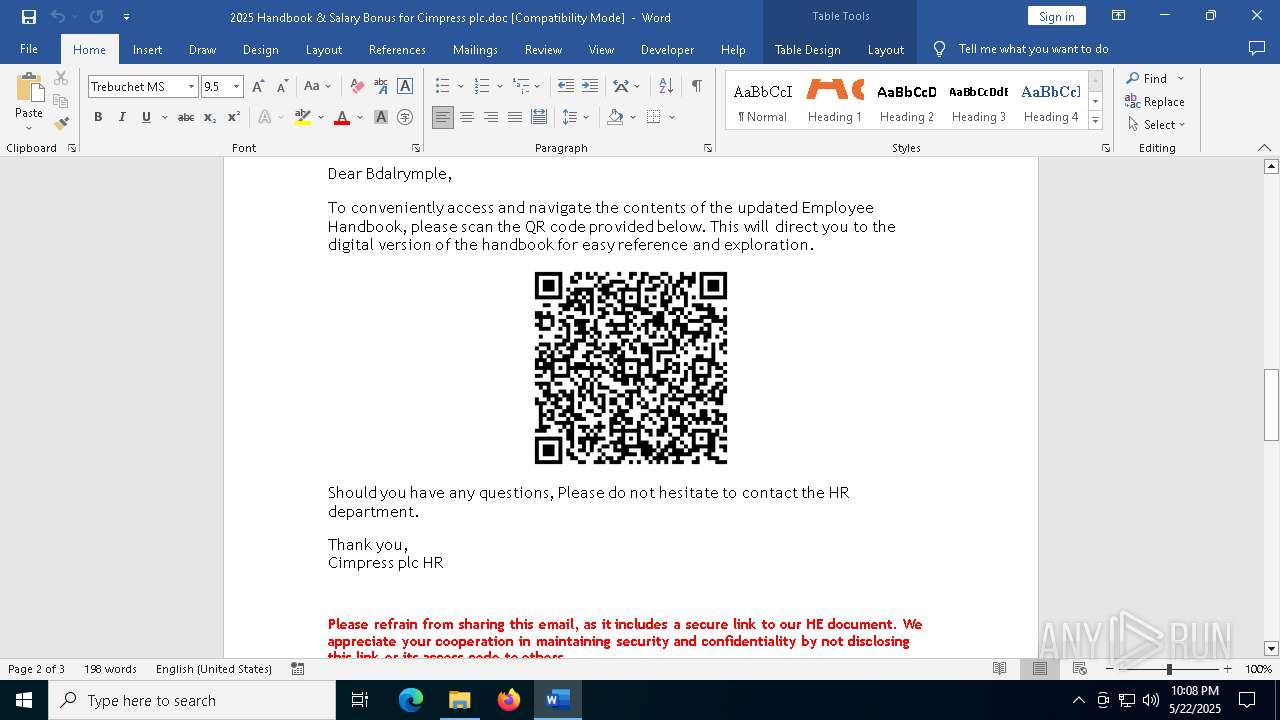Switch to the References tab
Screen dimensions: 1280x720
397,49
